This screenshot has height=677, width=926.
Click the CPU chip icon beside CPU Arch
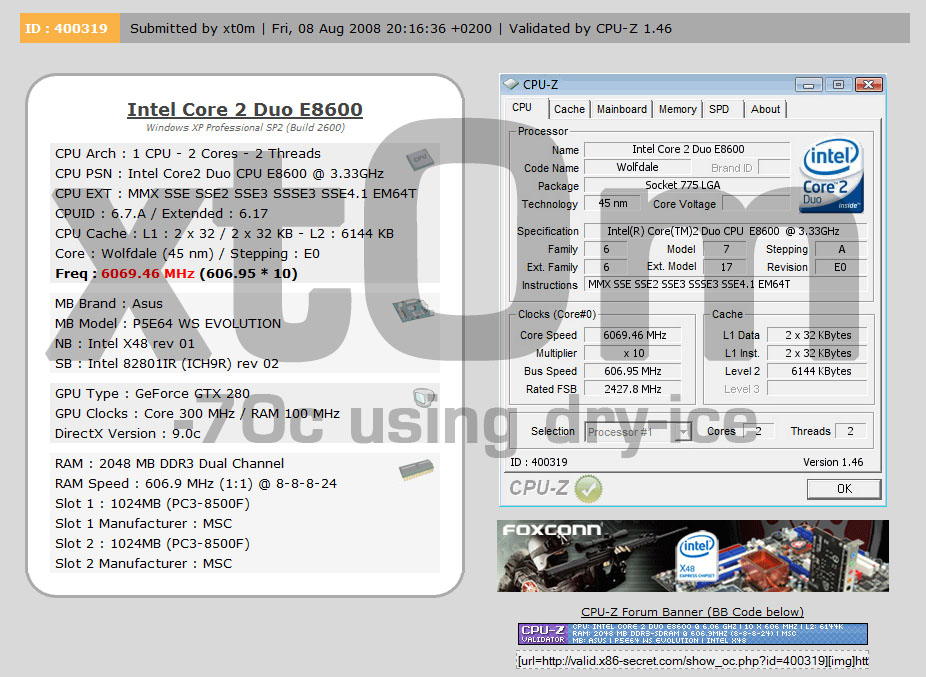coord(420,158)
